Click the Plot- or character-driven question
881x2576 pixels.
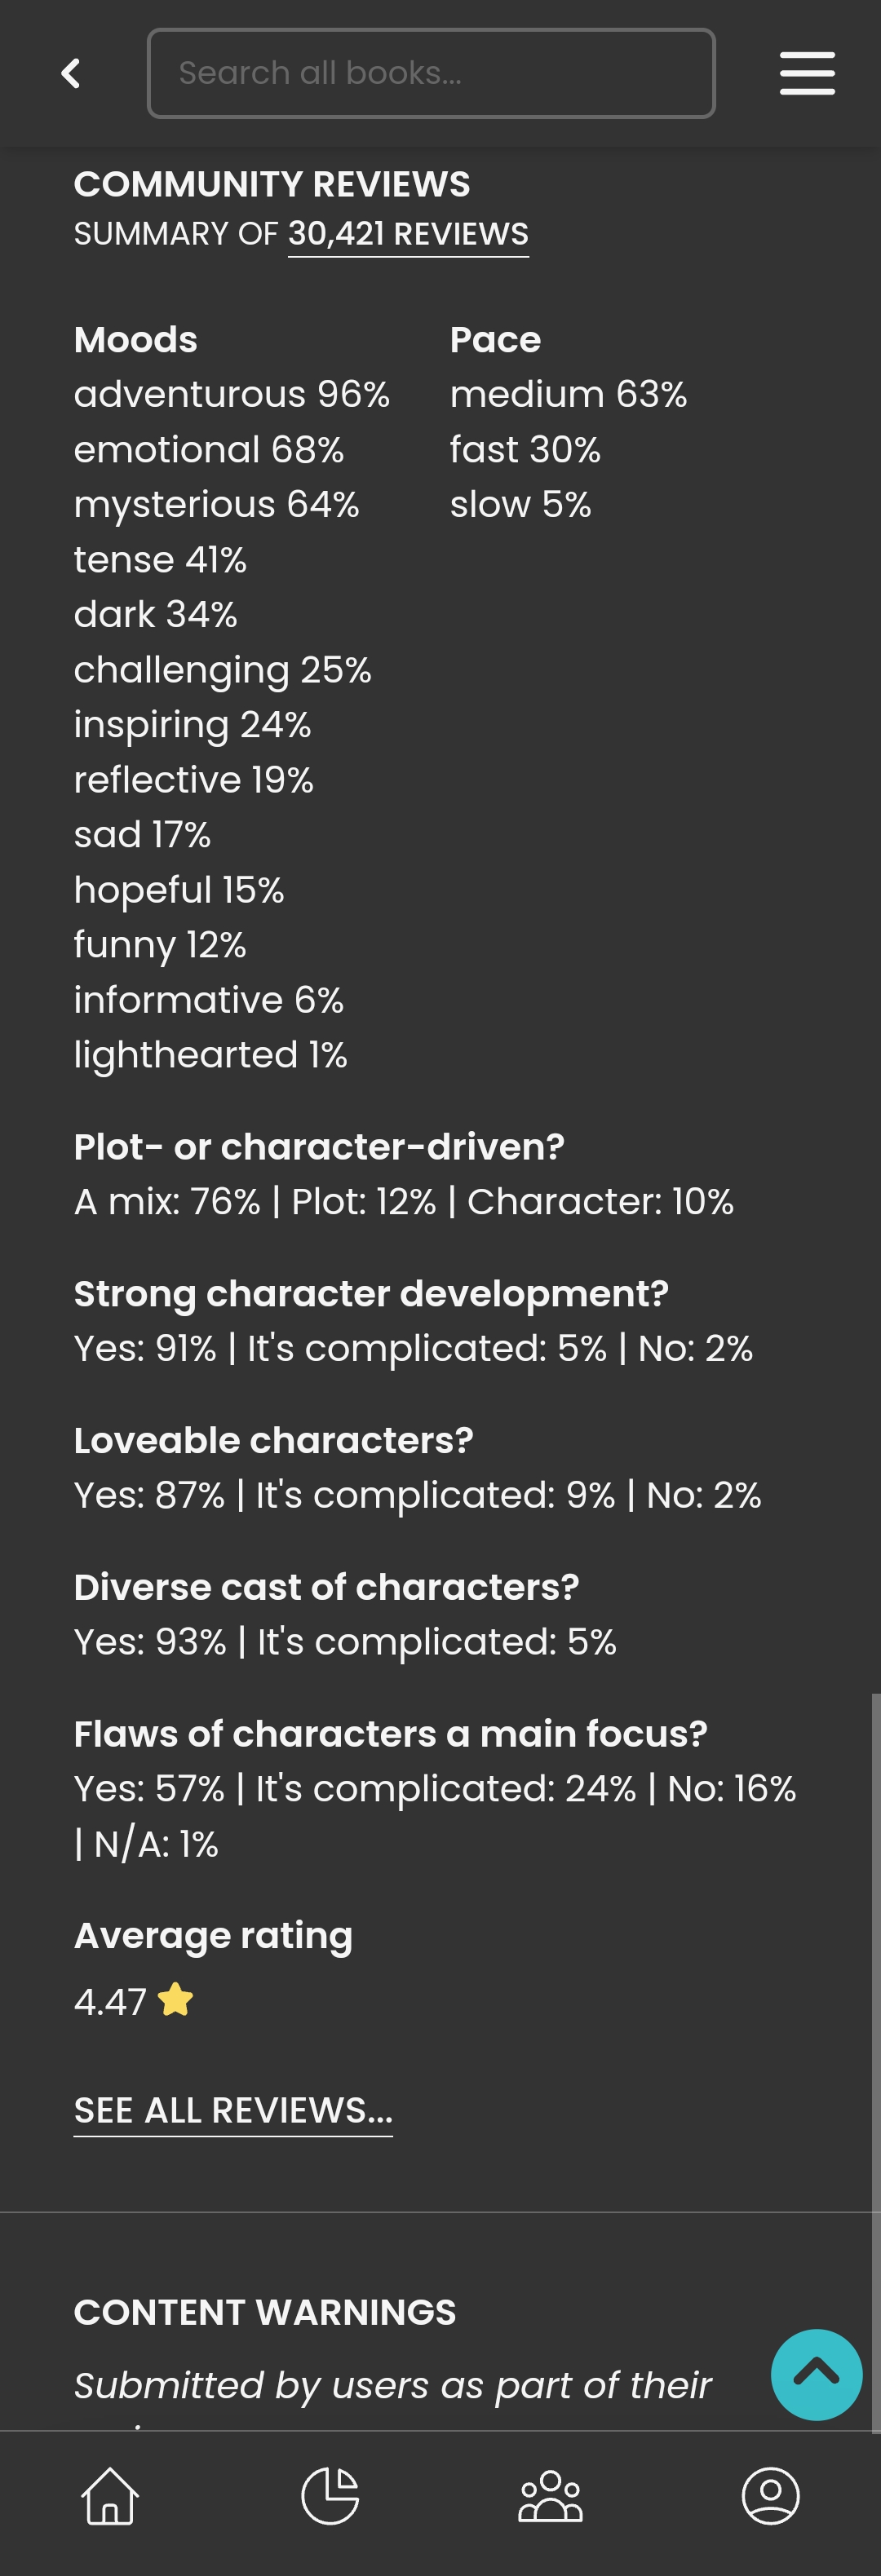click(319, 1147)
